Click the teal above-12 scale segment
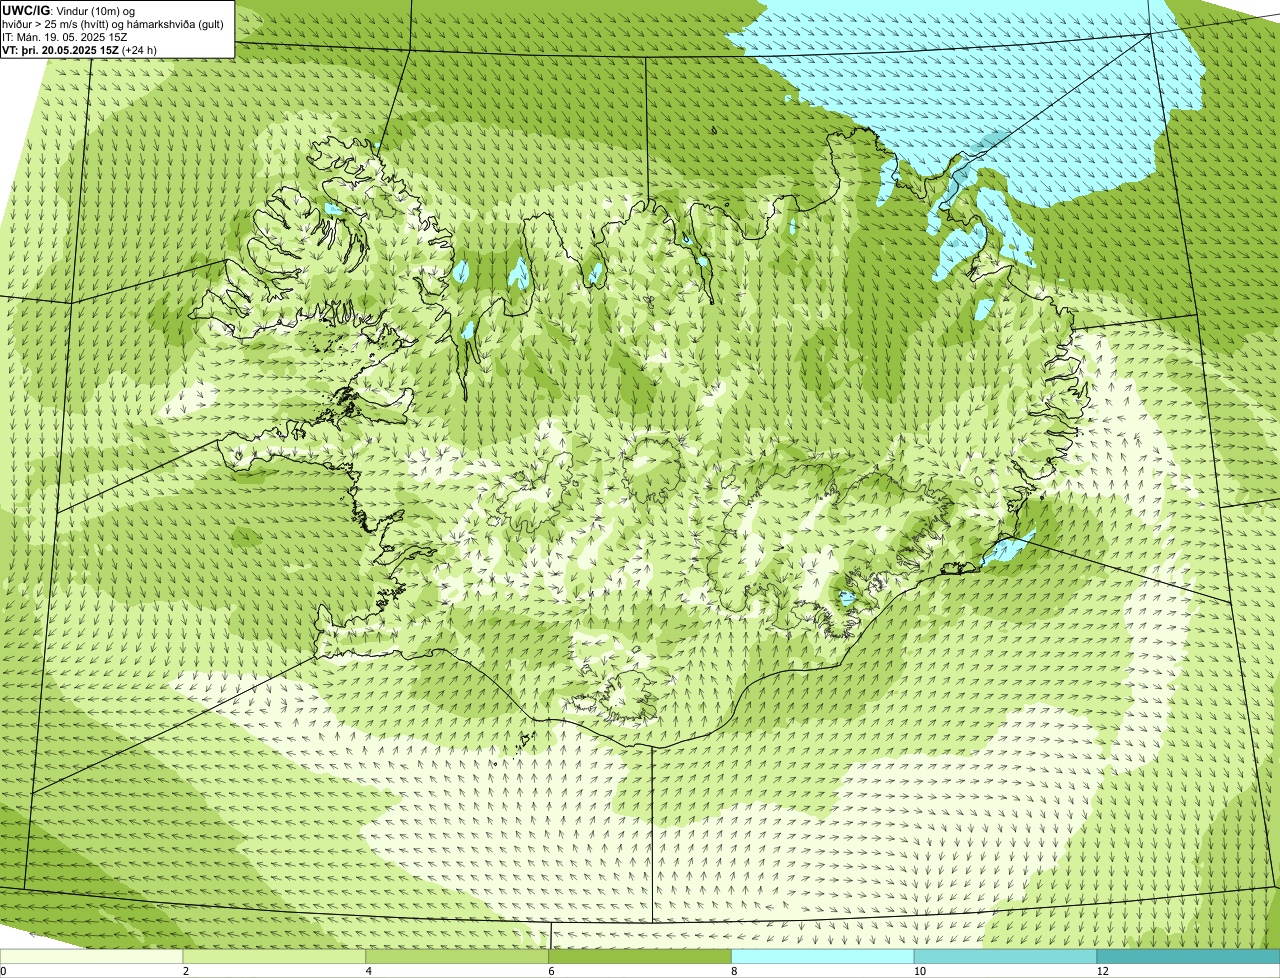This screenshot has width=1280, height=978. [1189, 957]
